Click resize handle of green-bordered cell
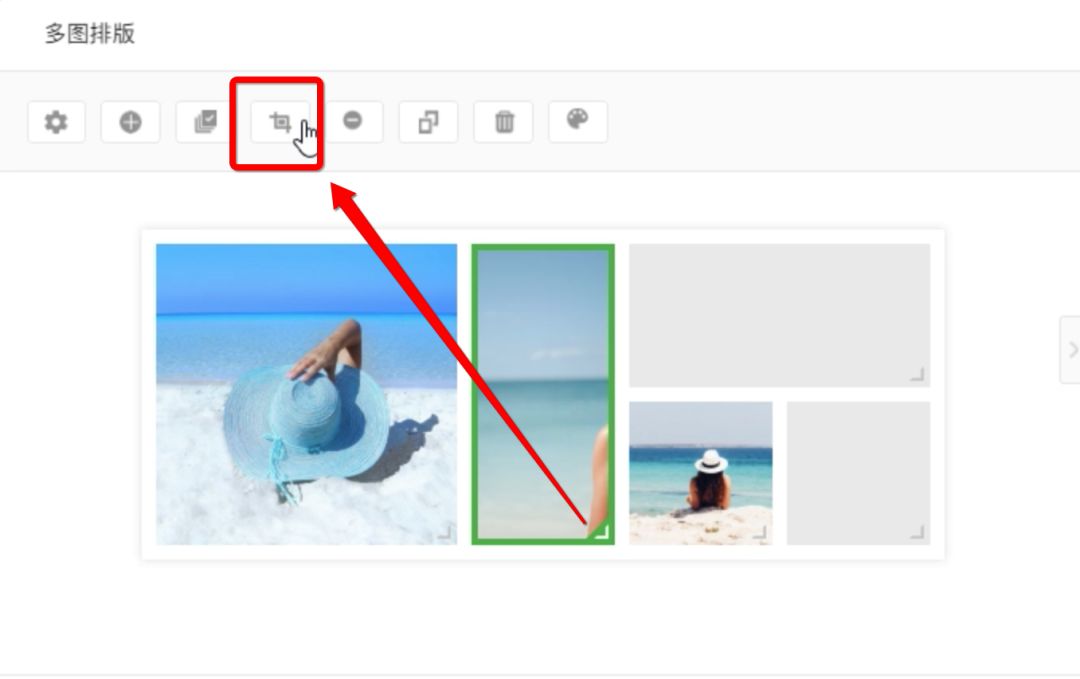Image resolution: width=1080 pixels, height=679 pixels. coord(602,532)
